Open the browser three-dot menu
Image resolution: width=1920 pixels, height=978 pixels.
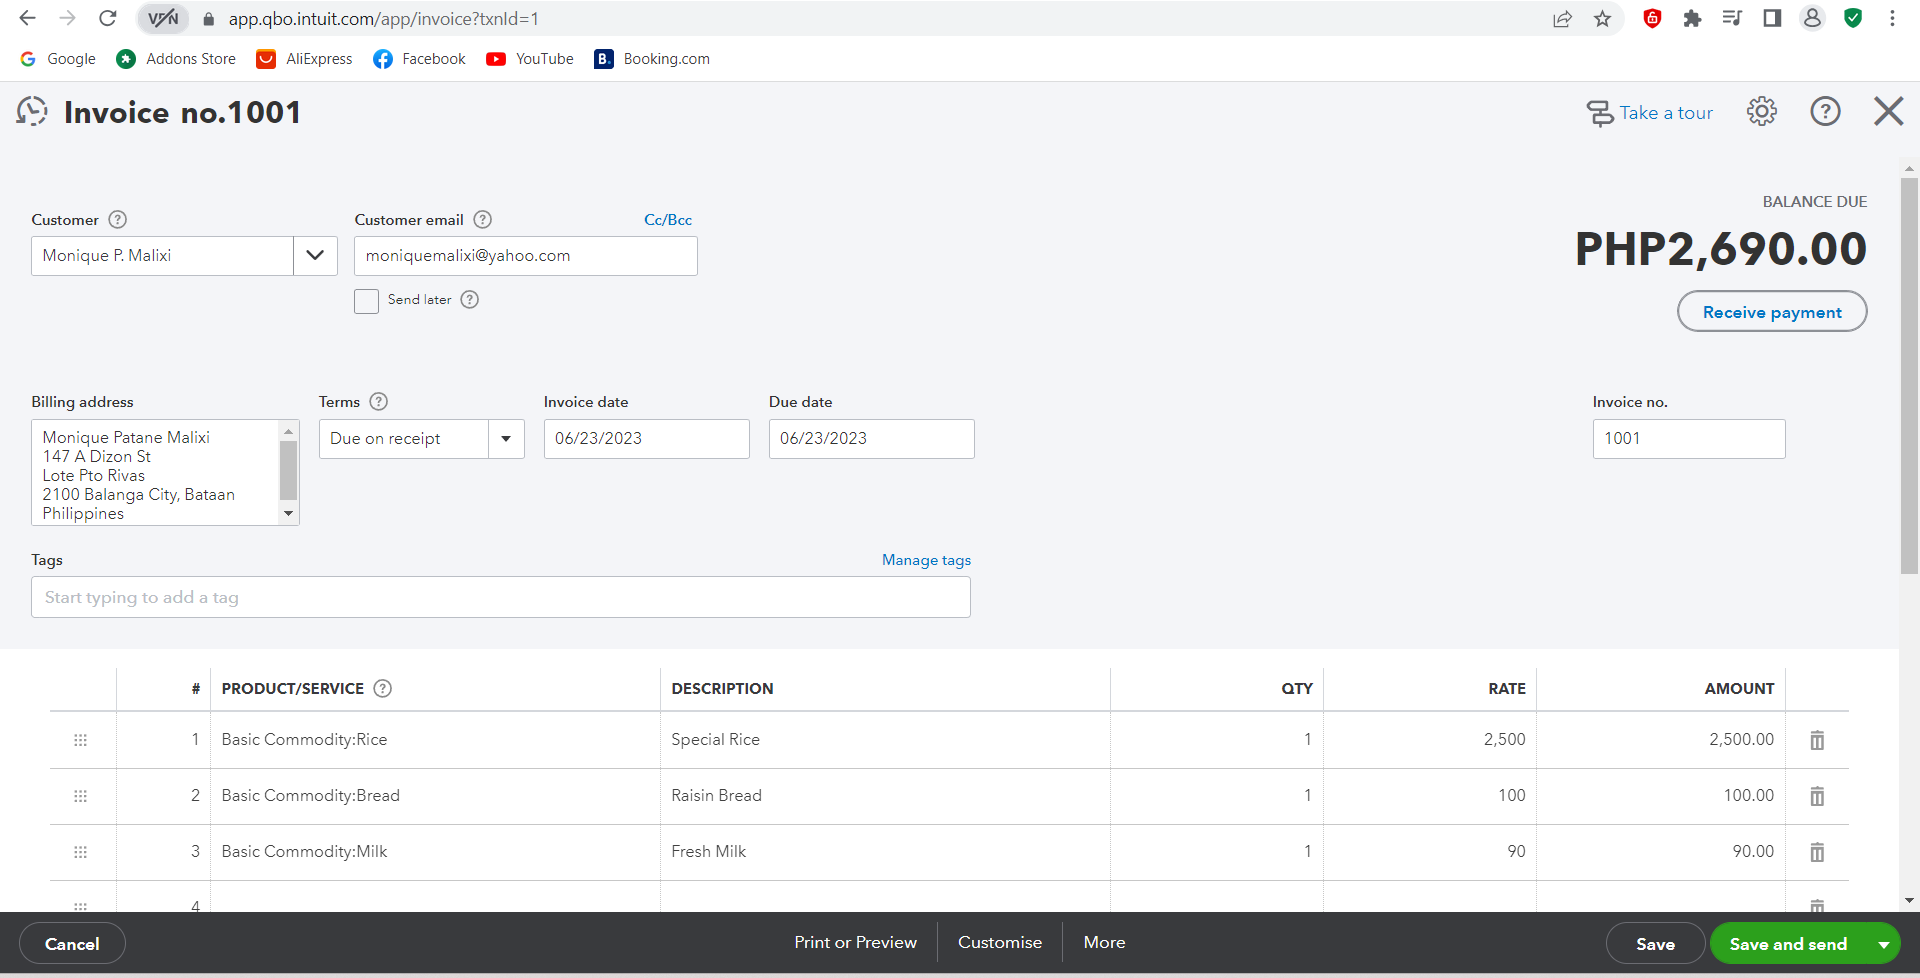[x=1892, y=18]
